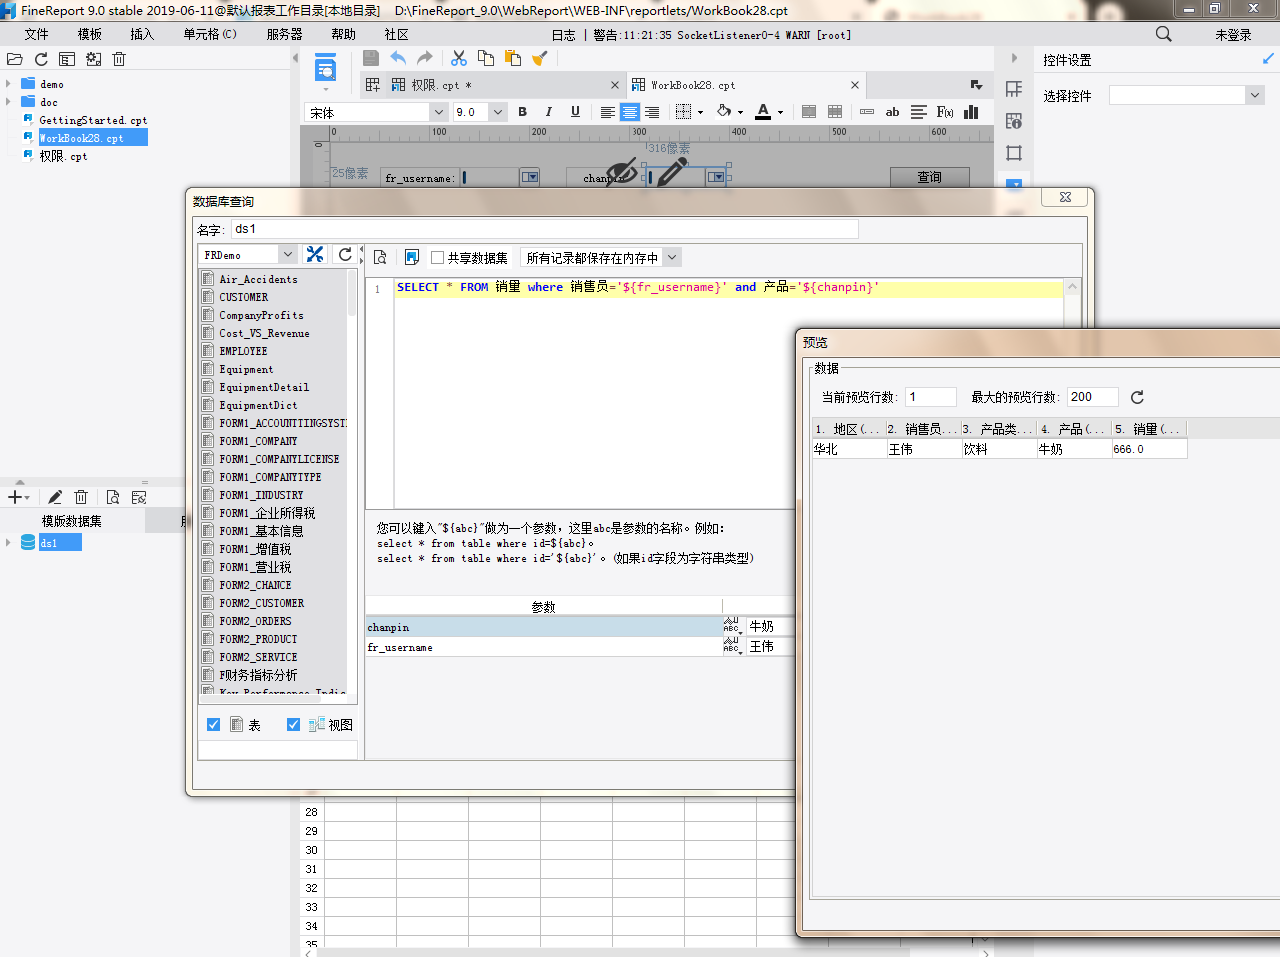The width and height of the screenshot is (1280, 957).
Task: Refresh the template file tree
Action: [x=41, y=59]
